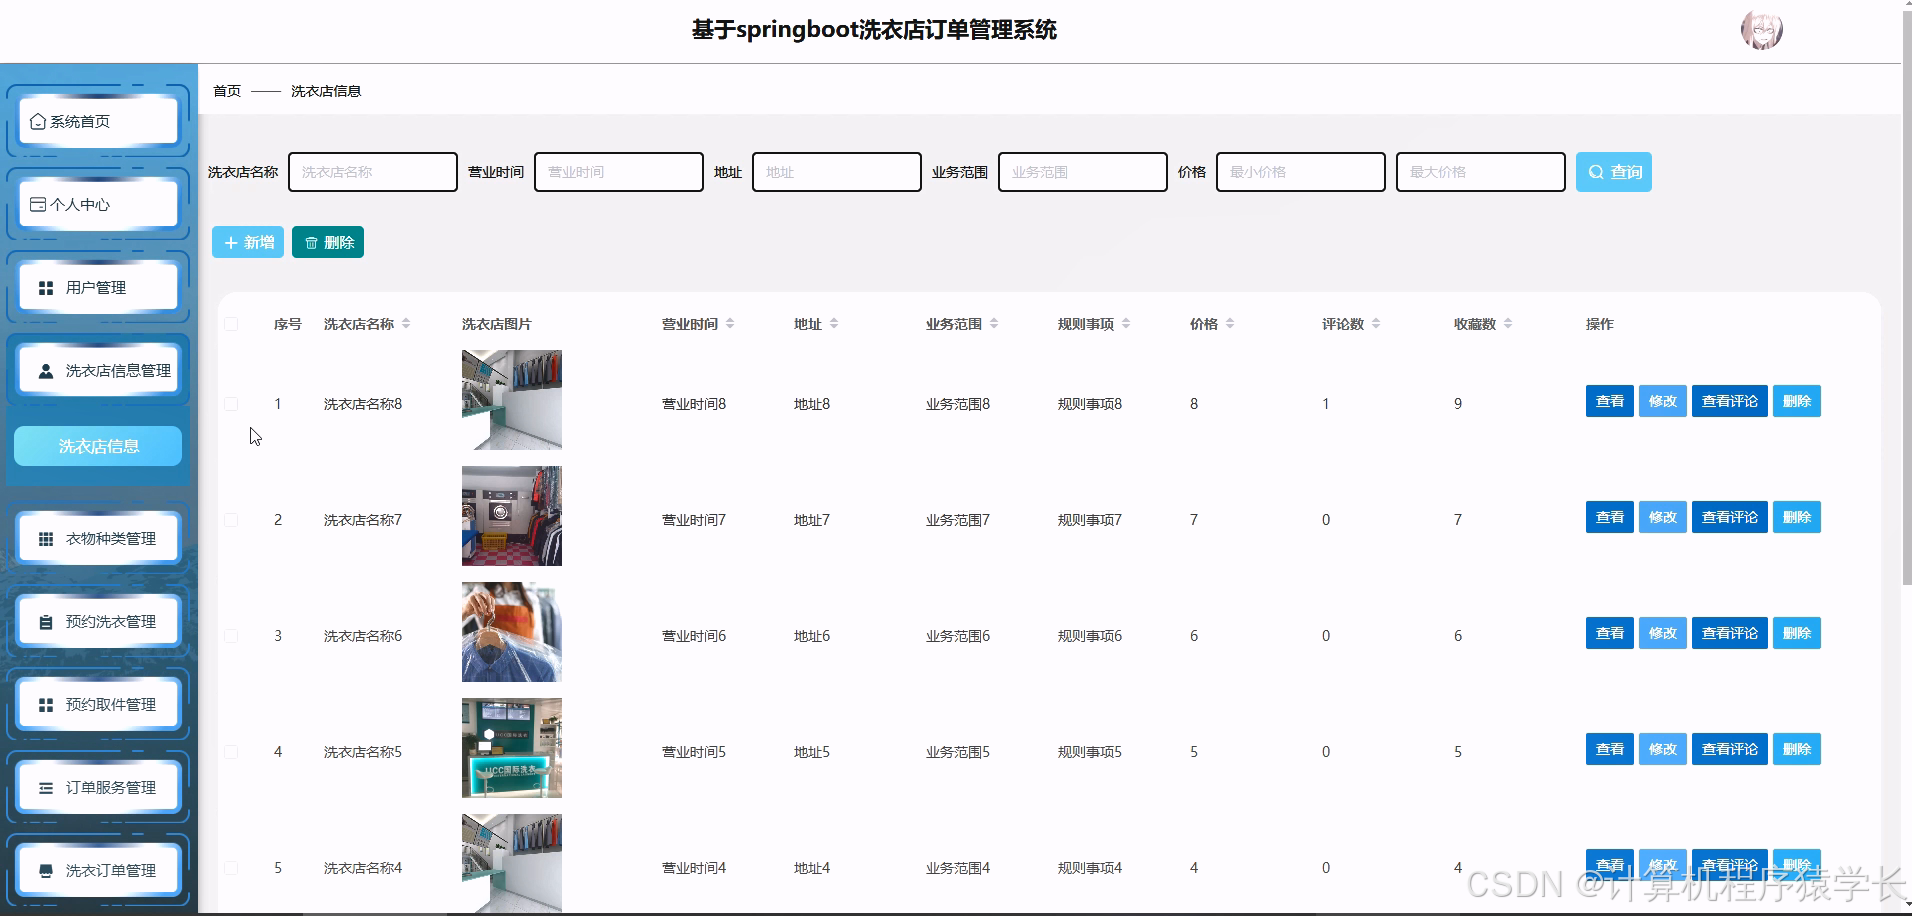Tick the checkbox for row 洗衣店名称7
This screenshot has height=916, width=1912.
(x=231, y=520)
